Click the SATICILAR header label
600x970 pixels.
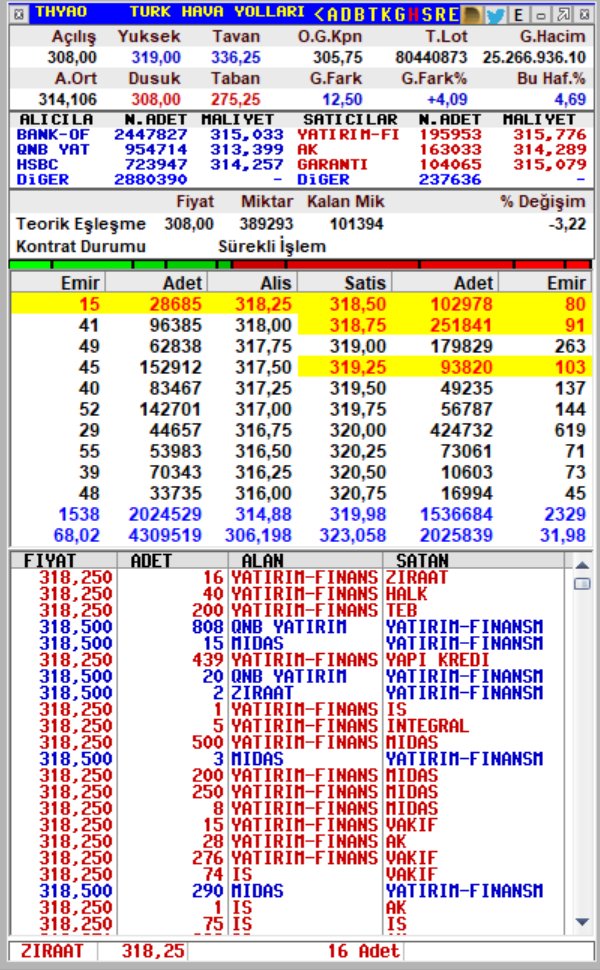(349, 119)
